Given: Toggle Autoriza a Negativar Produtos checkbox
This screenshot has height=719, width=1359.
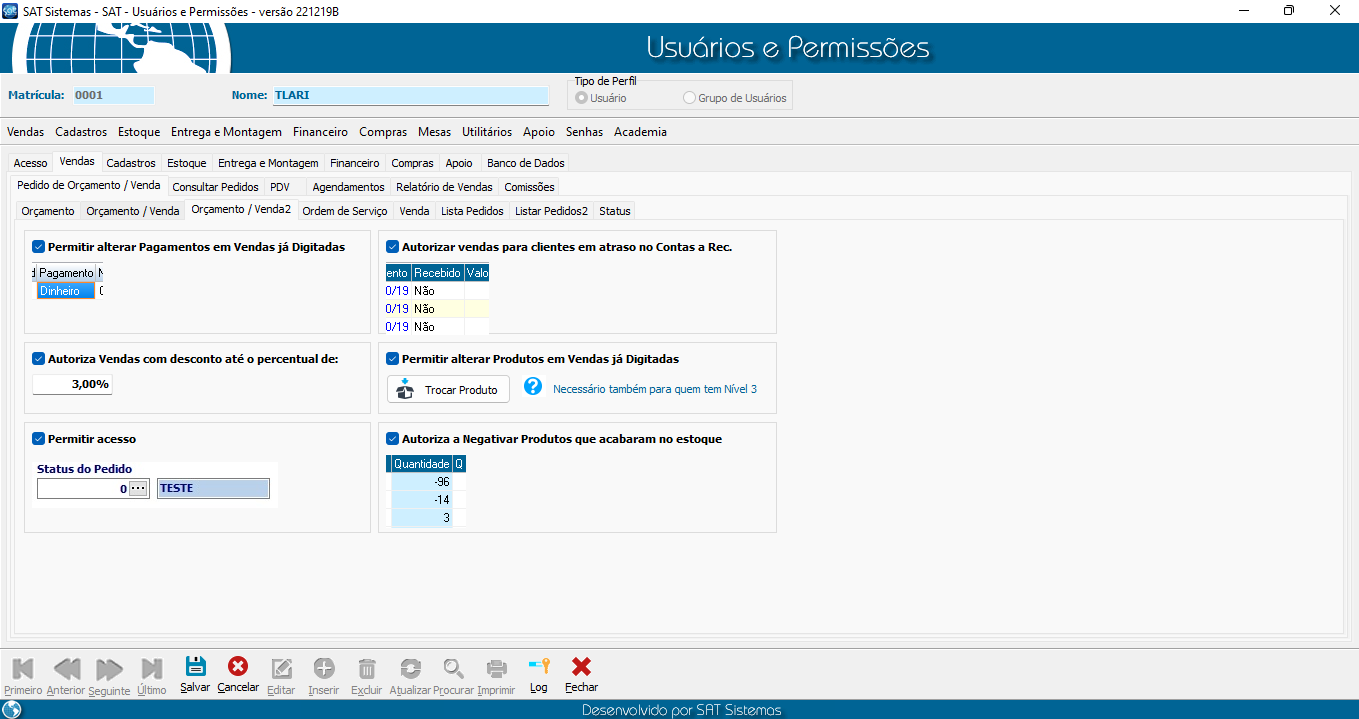Looking at the screenshot, I should tap(393, 438).
